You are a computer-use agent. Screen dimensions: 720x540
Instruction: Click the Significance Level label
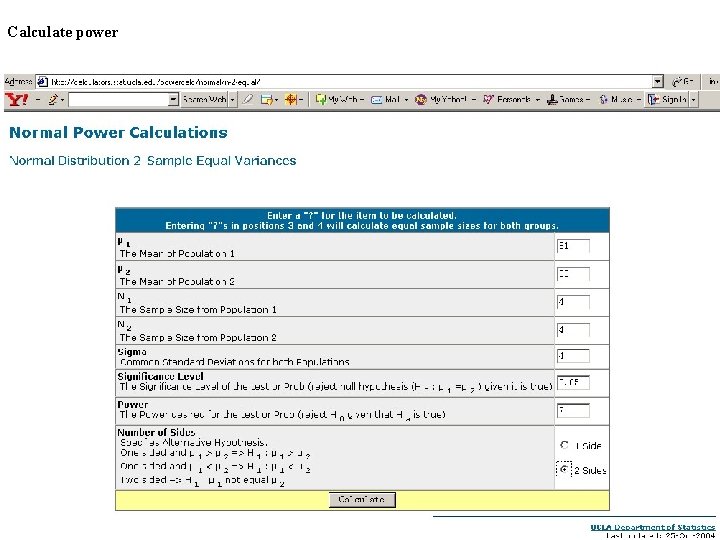click(x=160, y=376)
